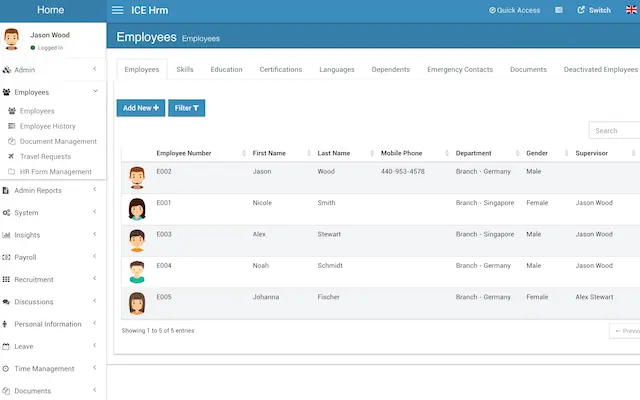Open Quick Access in the header

click(514, 10)
